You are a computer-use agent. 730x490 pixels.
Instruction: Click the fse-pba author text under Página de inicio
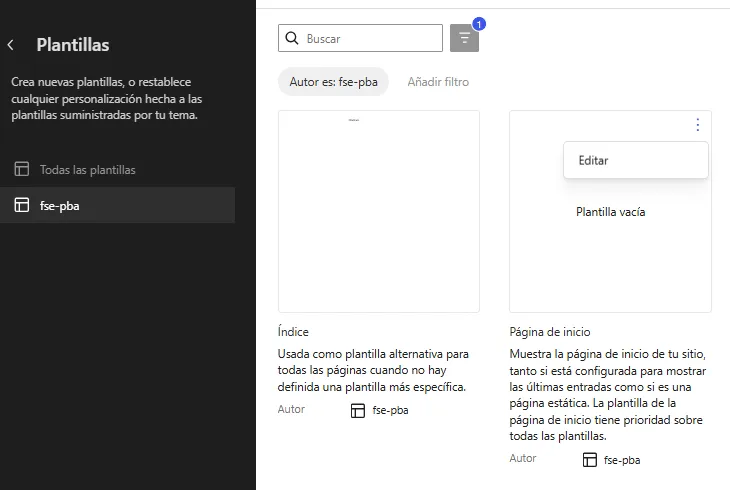click(622, 460)
